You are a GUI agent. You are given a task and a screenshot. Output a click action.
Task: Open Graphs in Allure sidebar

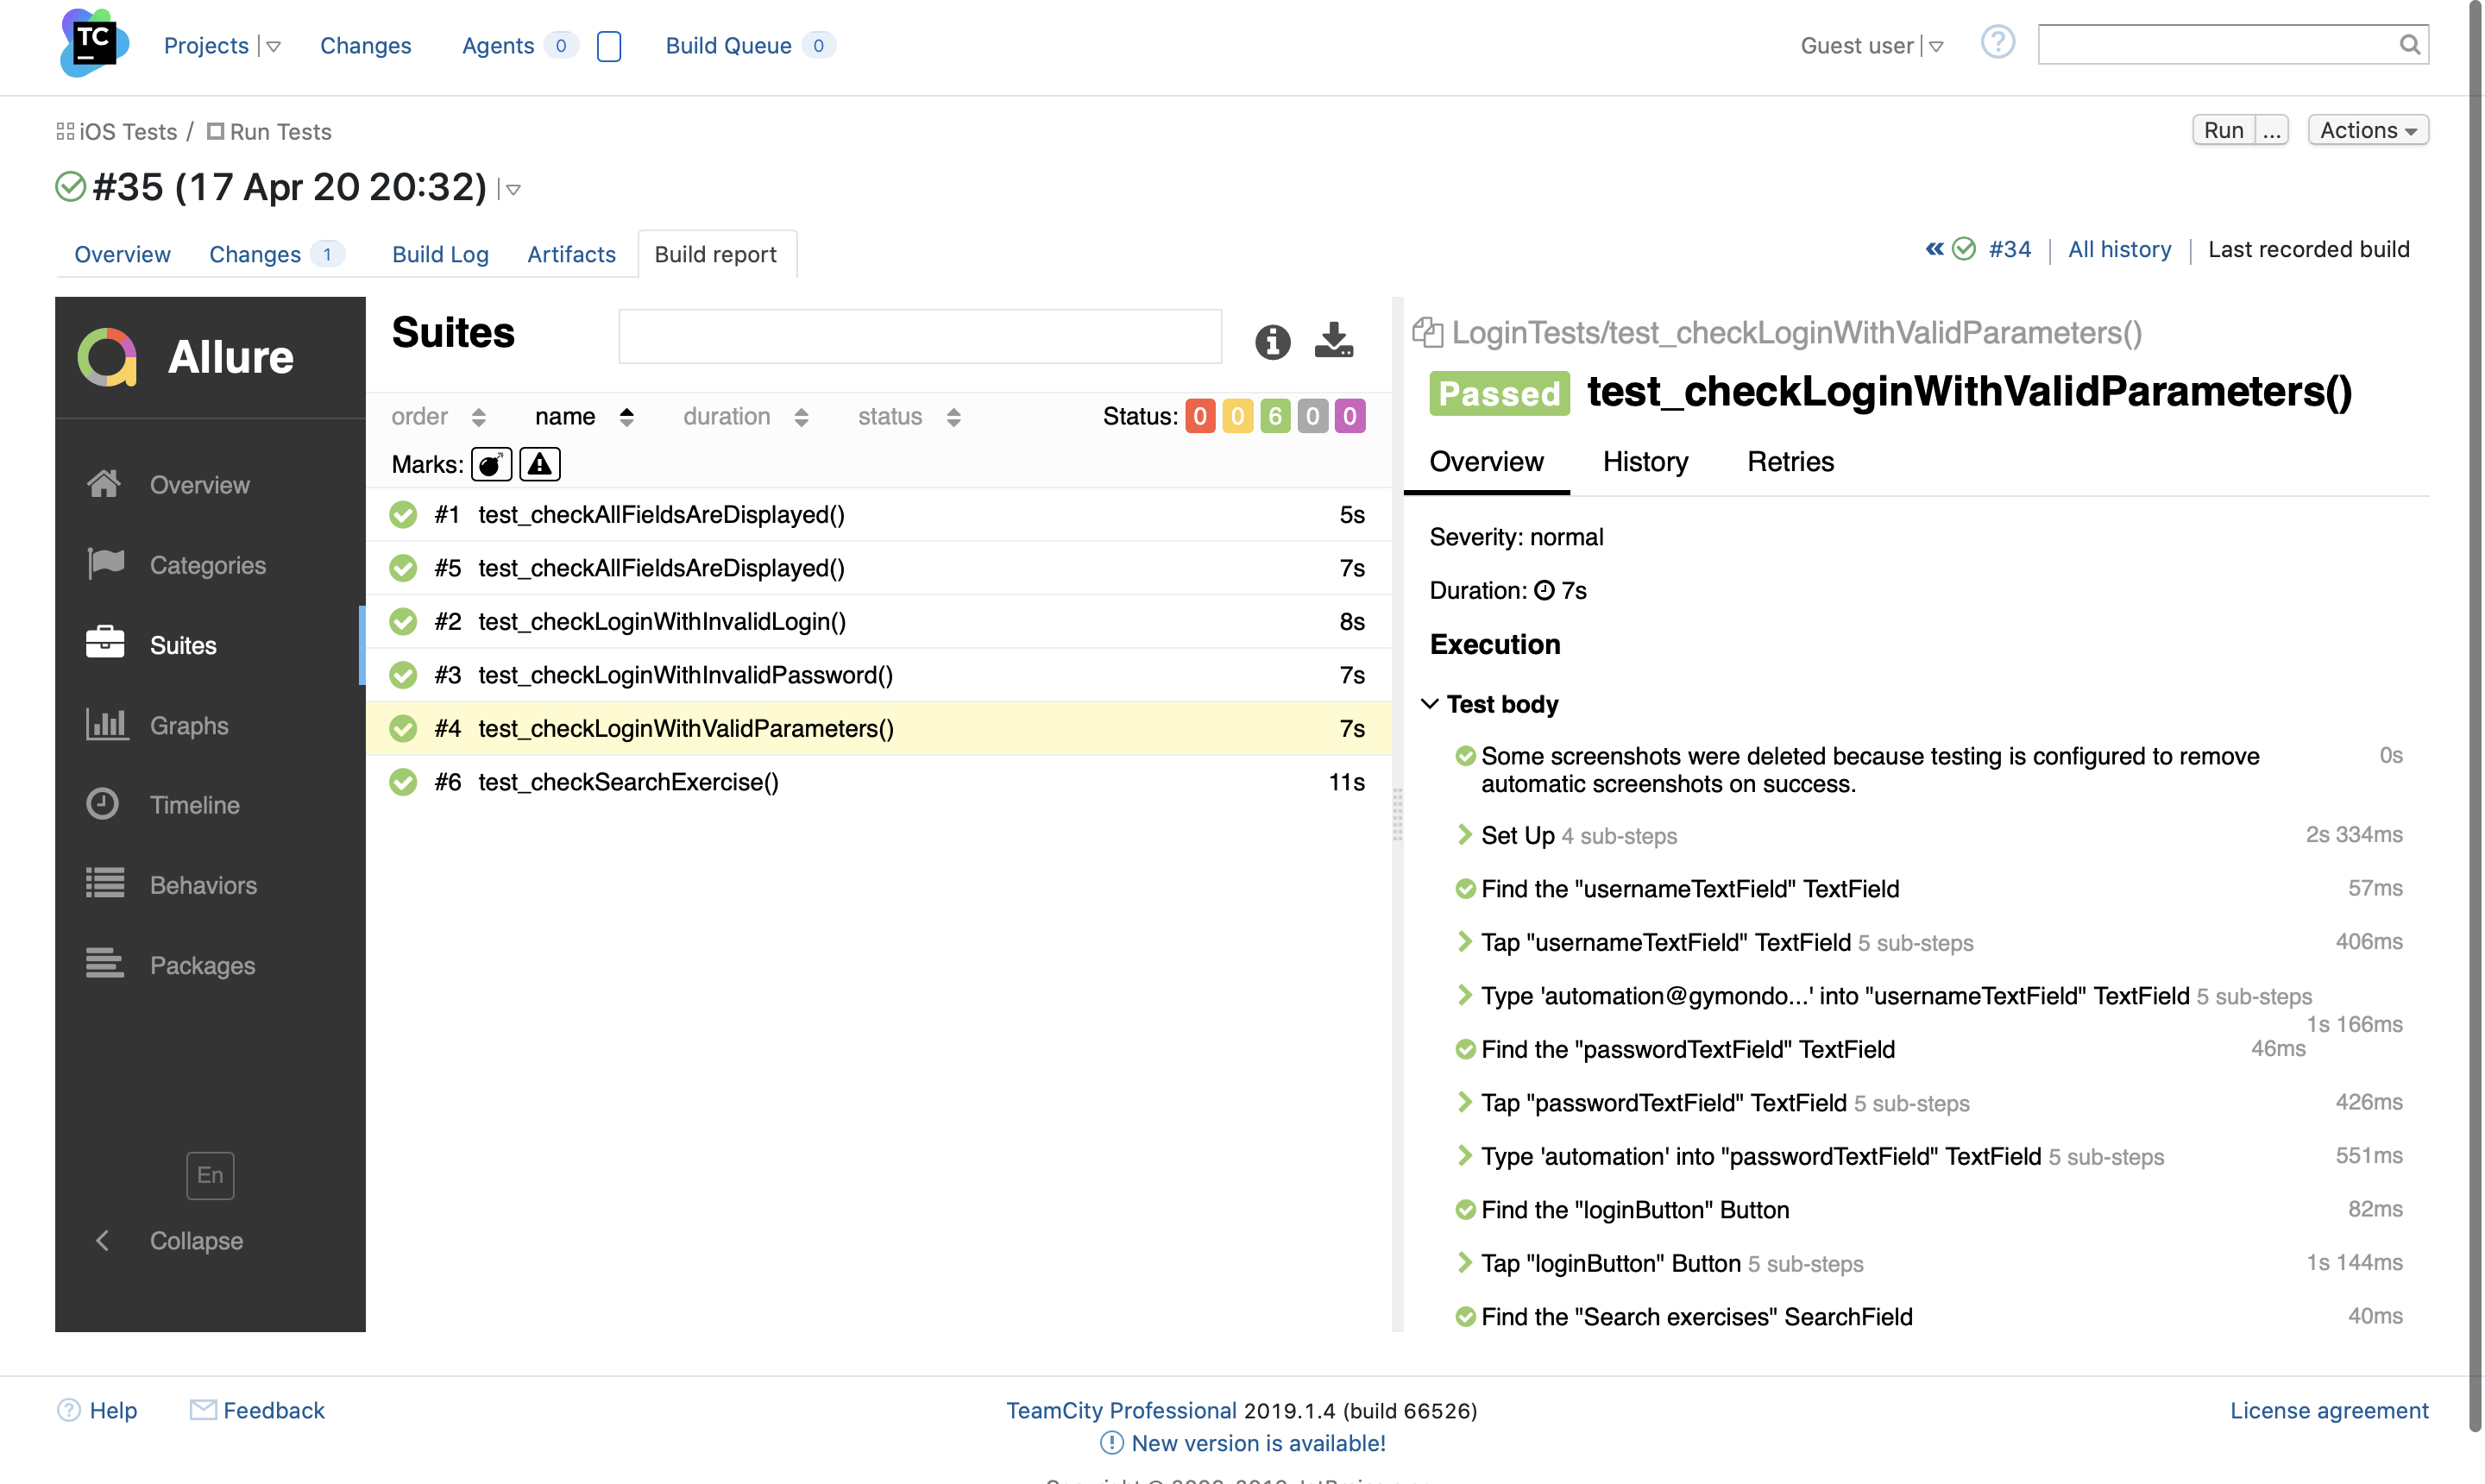pyautogui.click(x=188, y=725)
